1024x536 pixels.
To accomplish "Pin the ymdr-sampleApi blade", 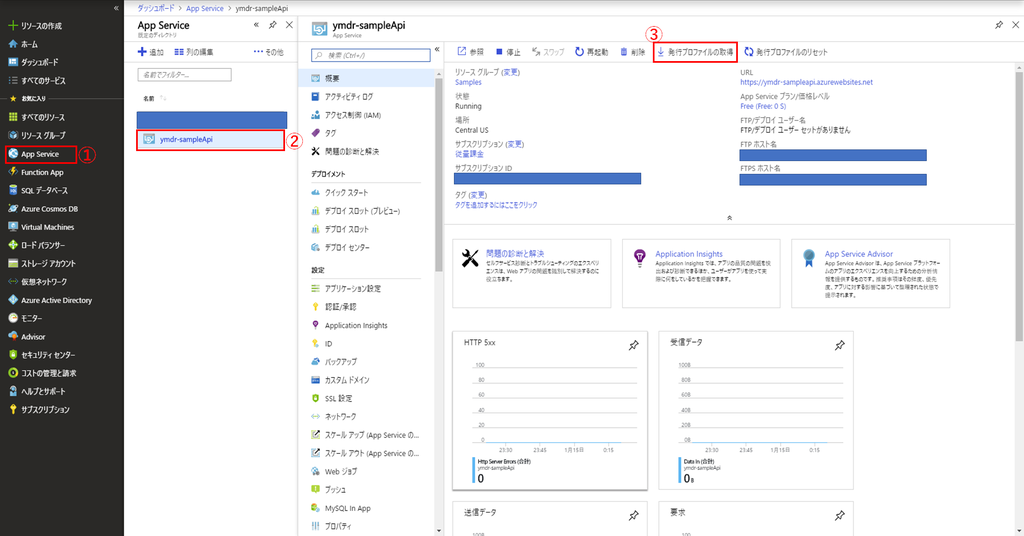I will [999, 25].
